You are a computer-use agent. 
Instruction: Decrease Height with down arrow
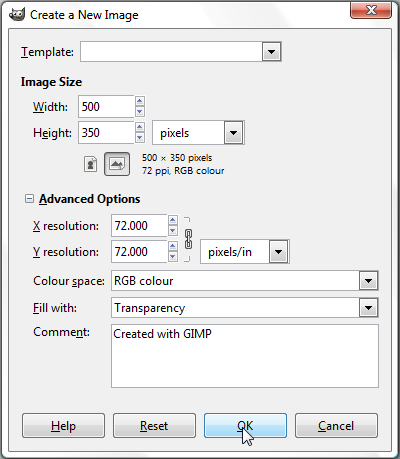140,138
